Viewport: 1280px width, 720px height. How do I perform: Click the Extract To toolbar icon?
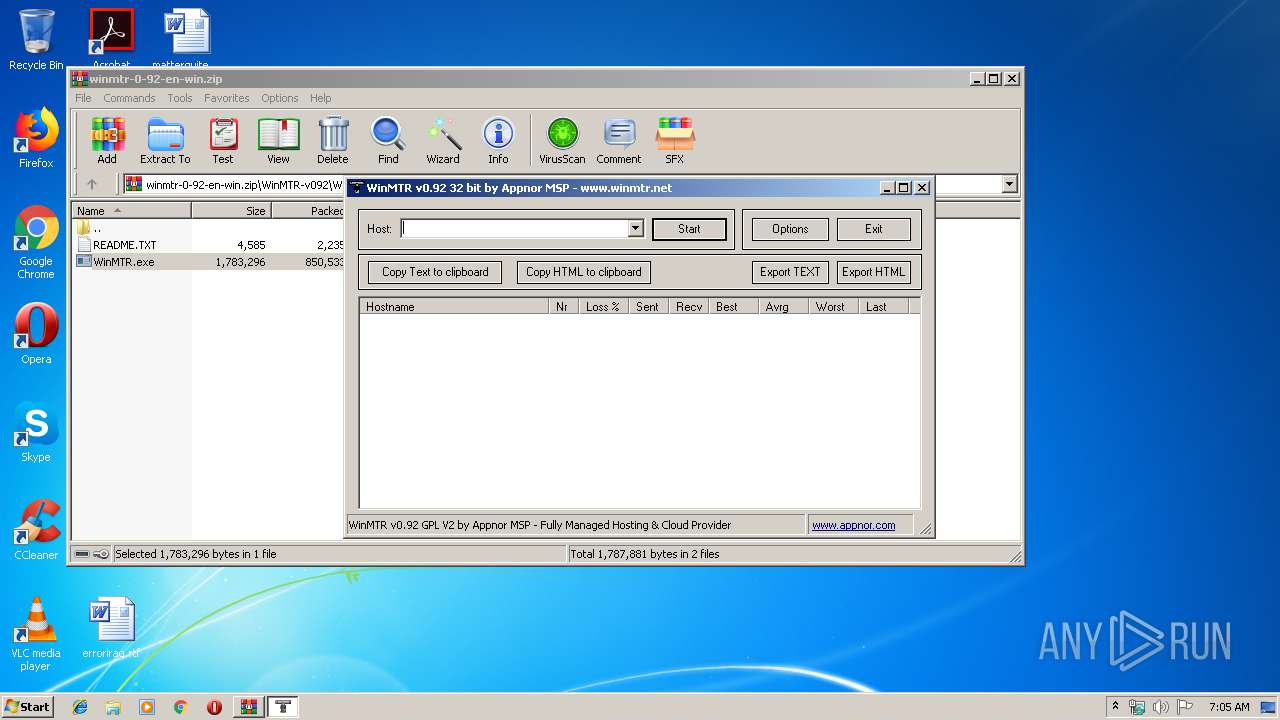tap(165, 141)
